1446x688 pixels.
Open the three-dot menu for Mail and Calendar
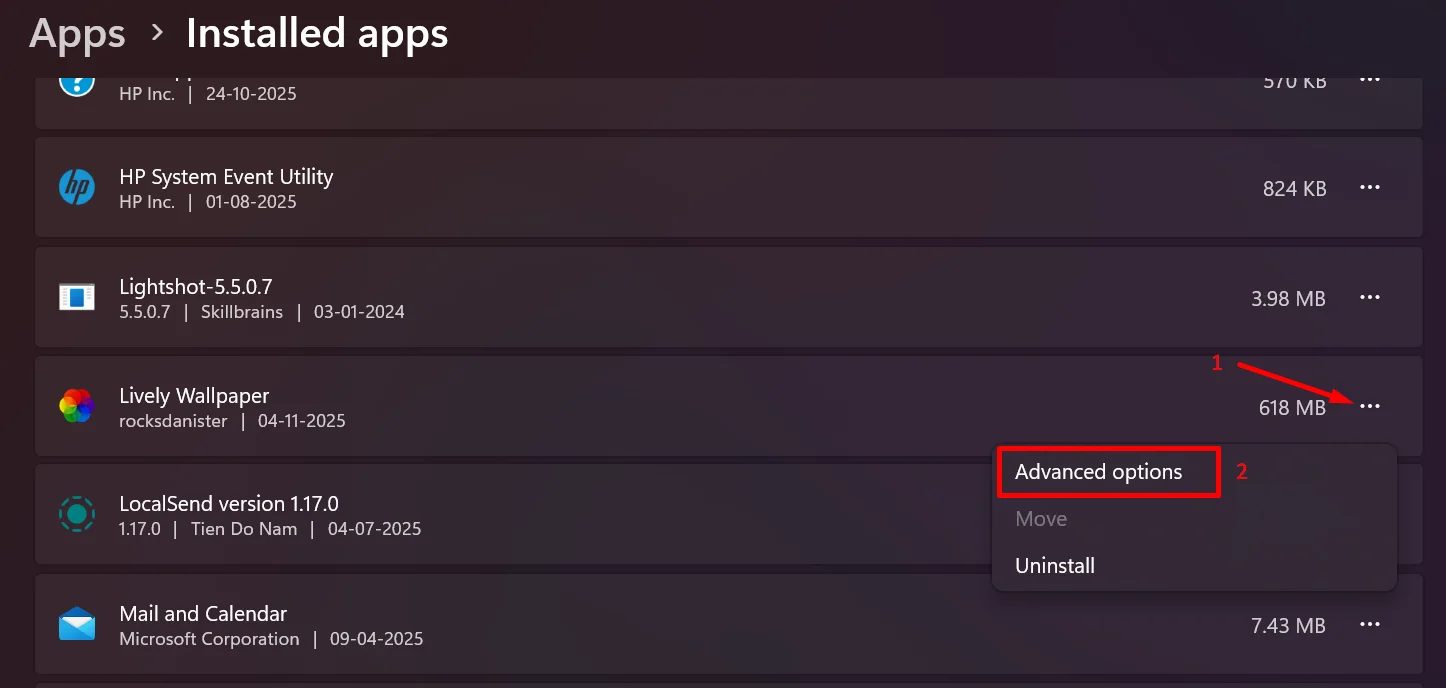pyautogui.click(x=1370, y=624)
